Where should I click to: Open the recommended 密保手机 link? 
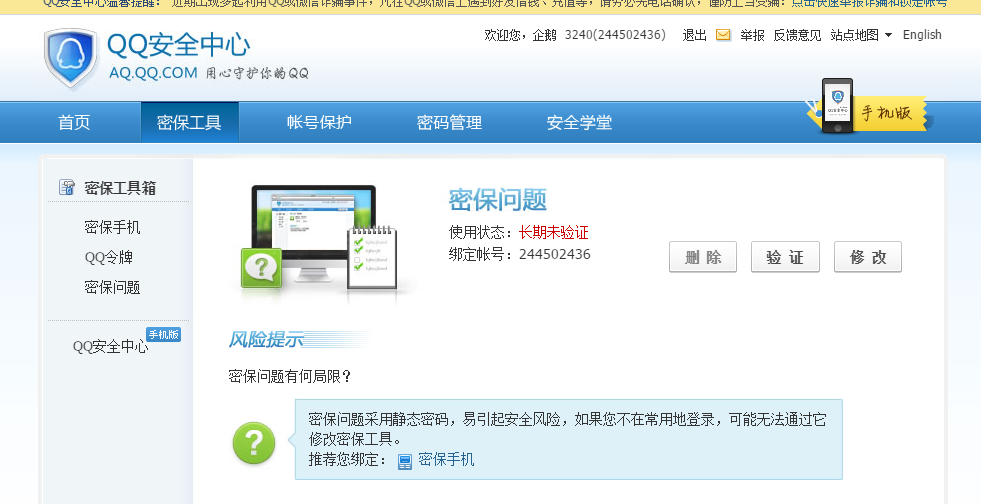coord(445,460)
